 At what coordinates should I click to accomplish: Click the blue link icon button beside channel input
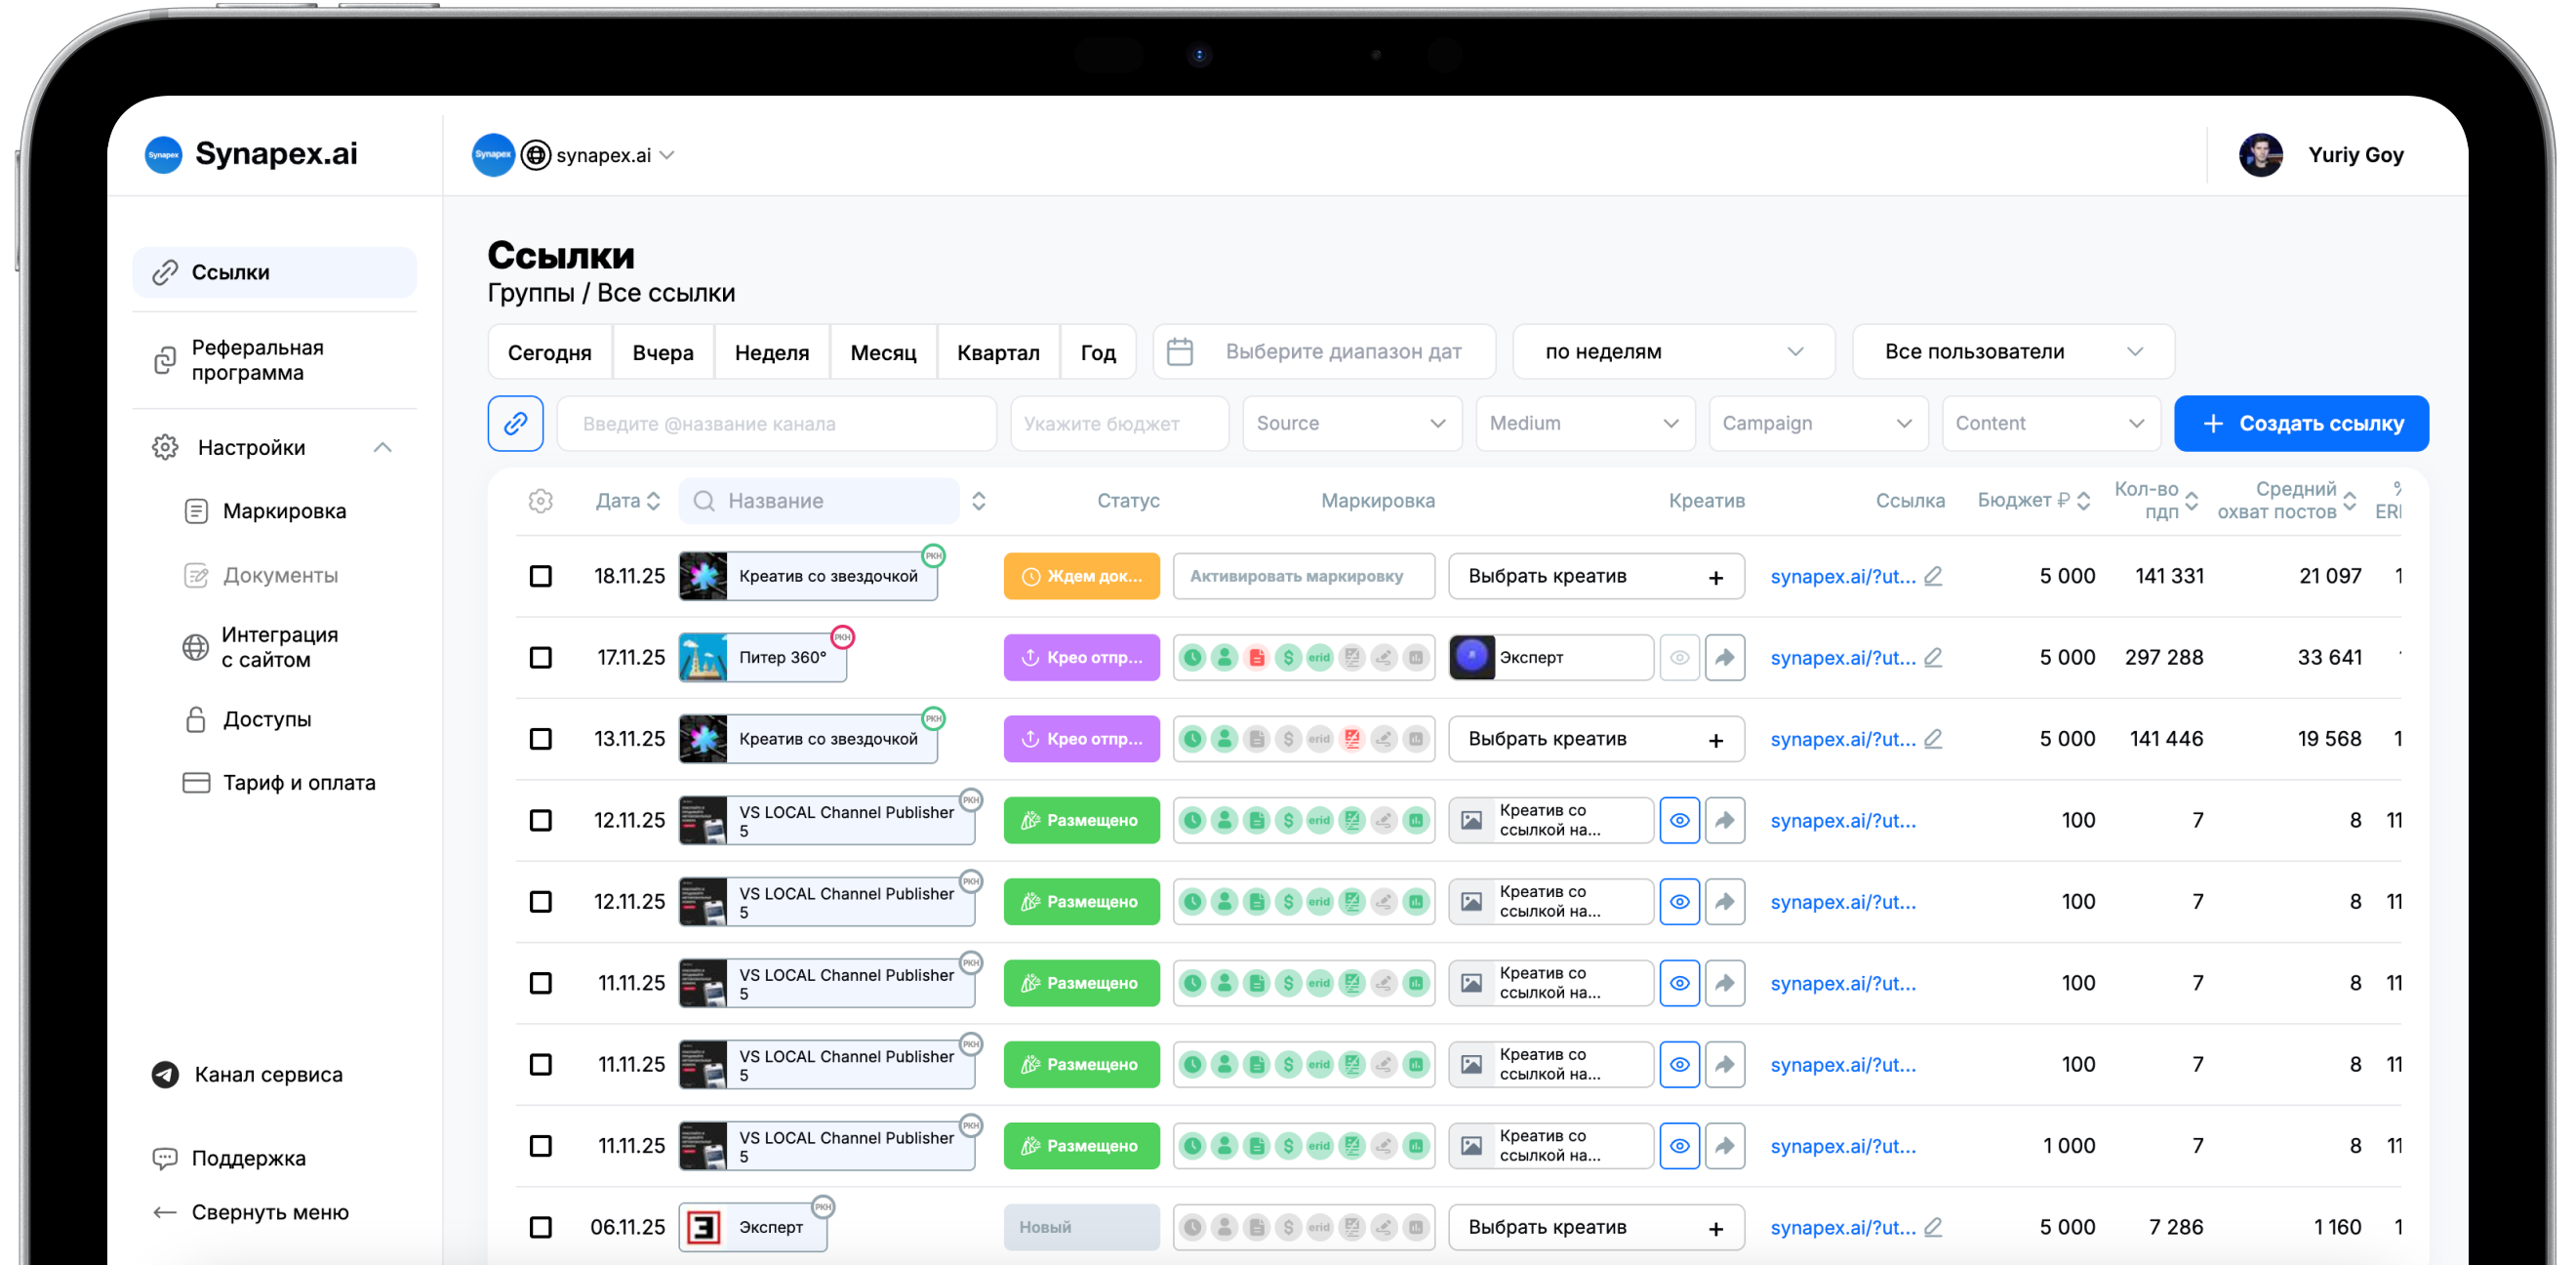pos(515,423)
